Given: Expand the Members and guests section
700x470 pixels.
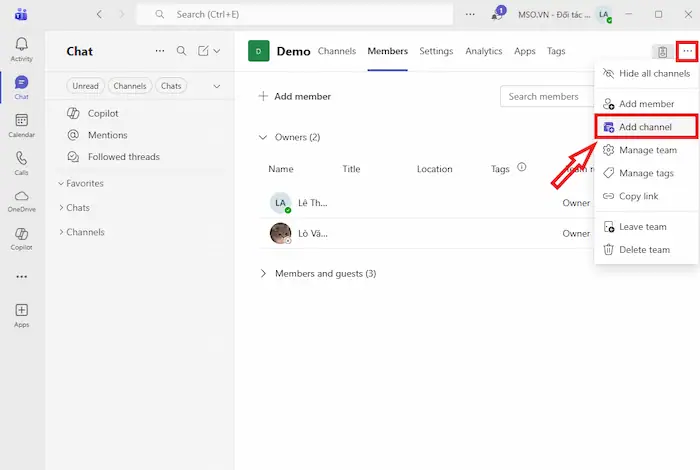Looking at the screenshot, I should click(x=264, y=273).
